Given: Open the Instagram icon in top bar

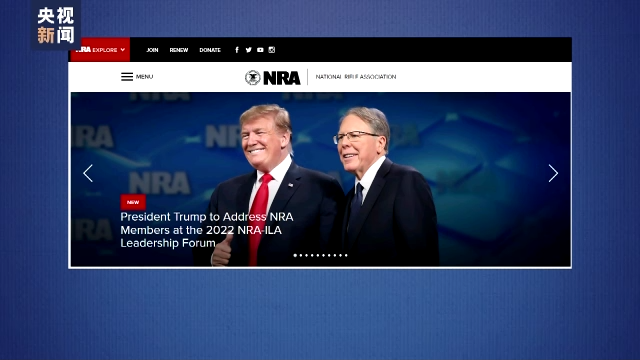Looking at the screenshot, I should [x=272, y=50].
